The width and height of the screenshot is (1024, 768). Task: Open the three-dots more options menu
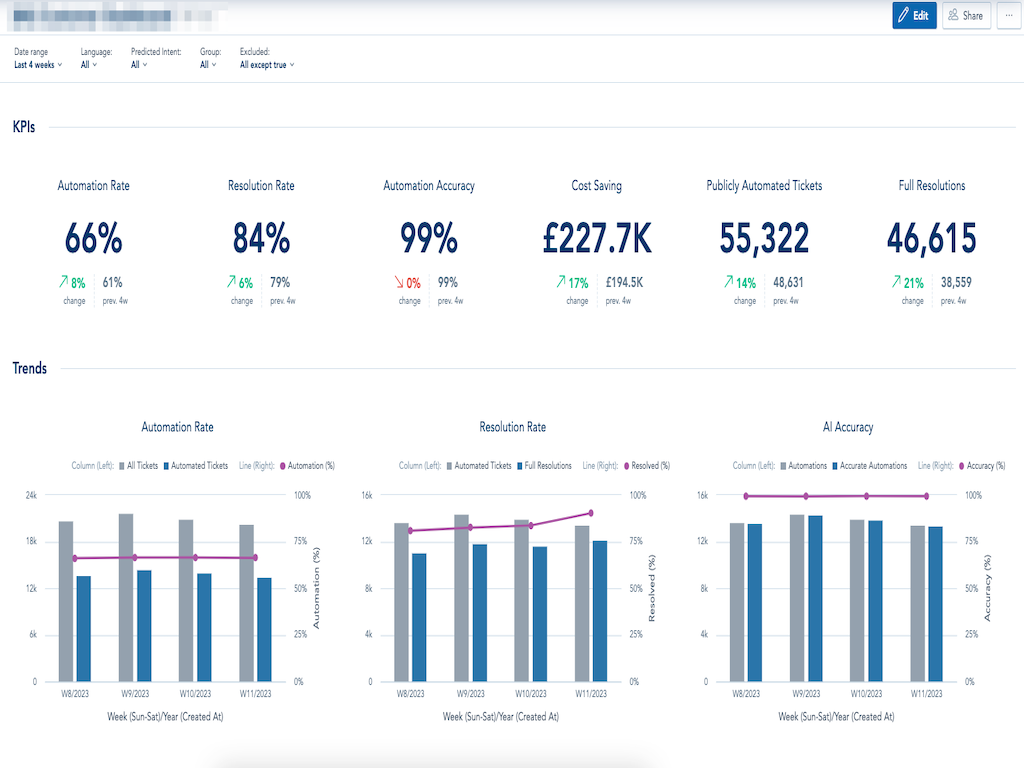point(1008,15)
